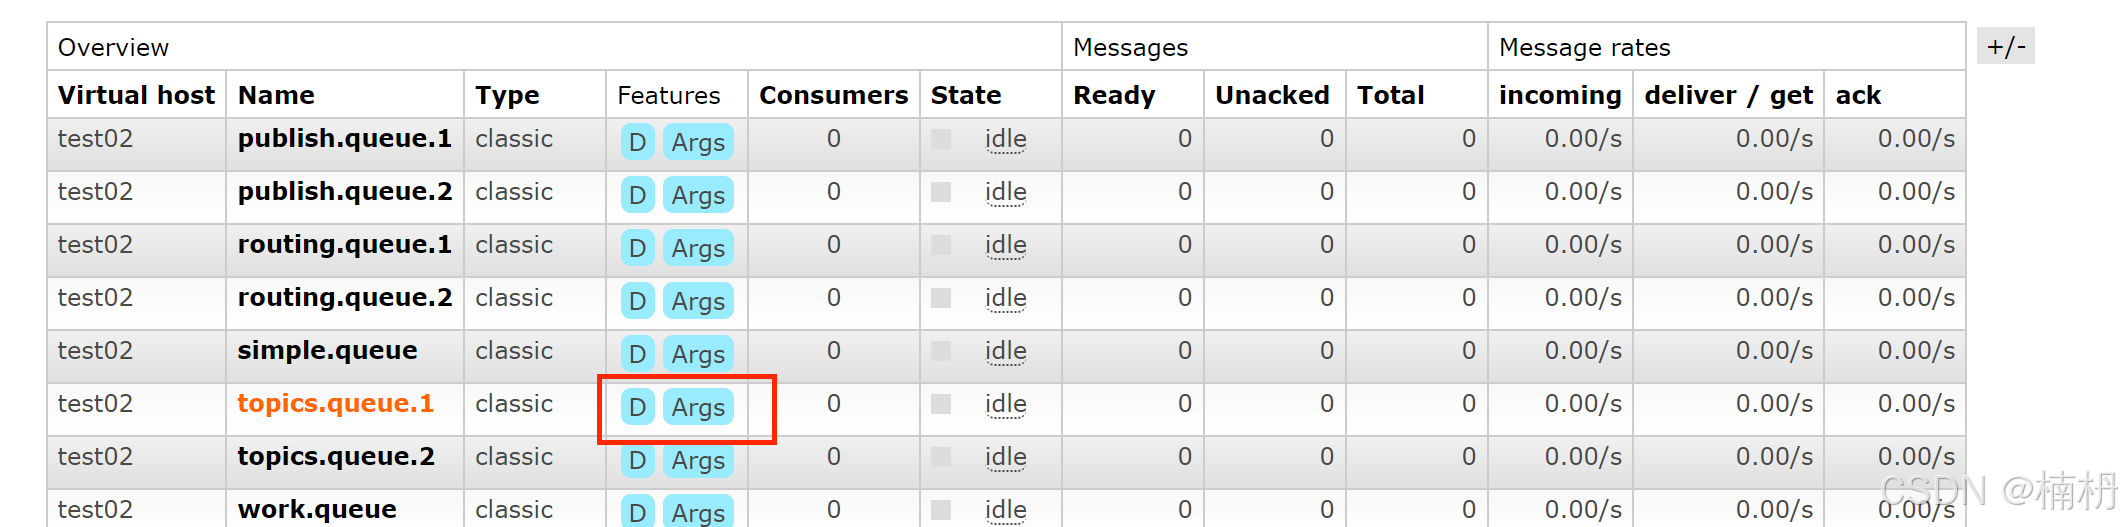Viewport: 2122px width, 527px height.
Task: Sort queues by Virtual host header
Action: pyautogui.click(x=136, y=95)
